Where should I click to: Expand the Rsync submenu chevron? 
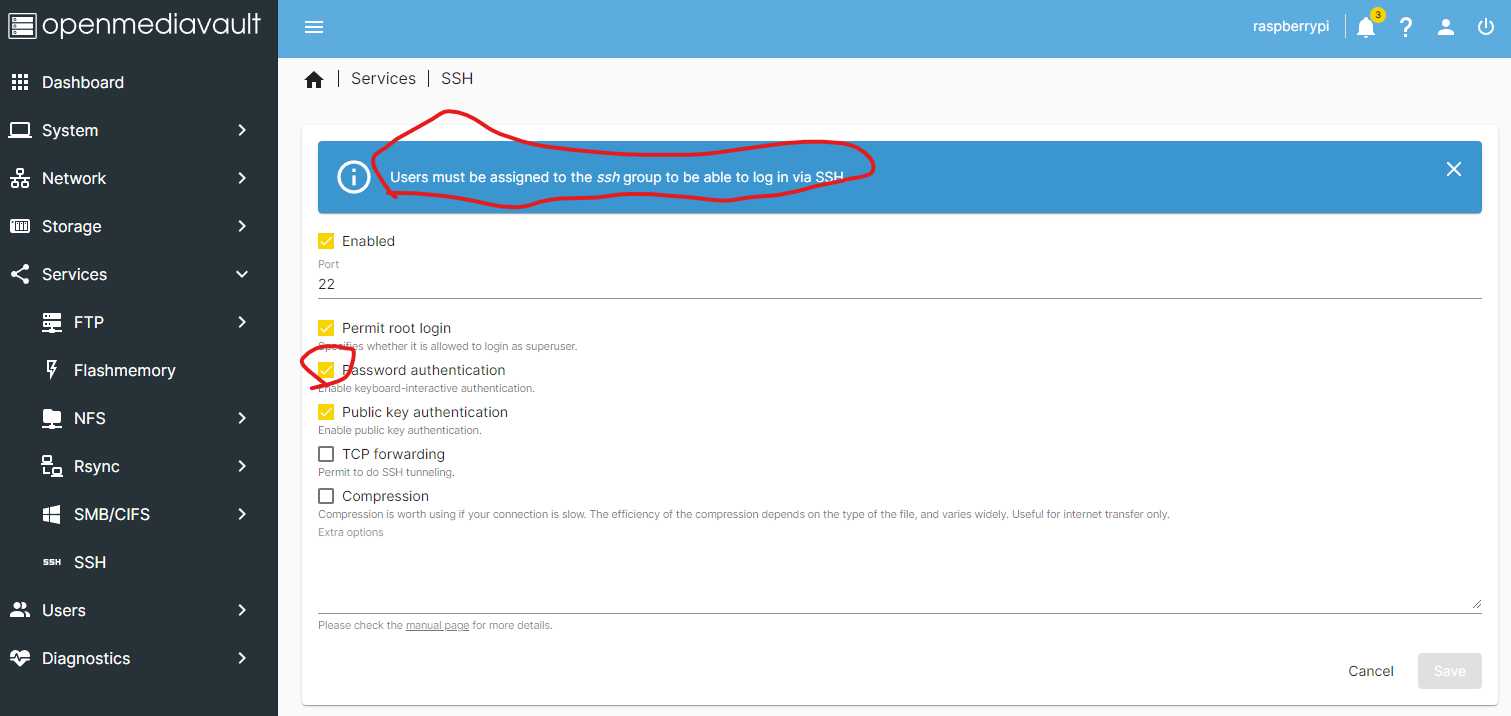242,466
